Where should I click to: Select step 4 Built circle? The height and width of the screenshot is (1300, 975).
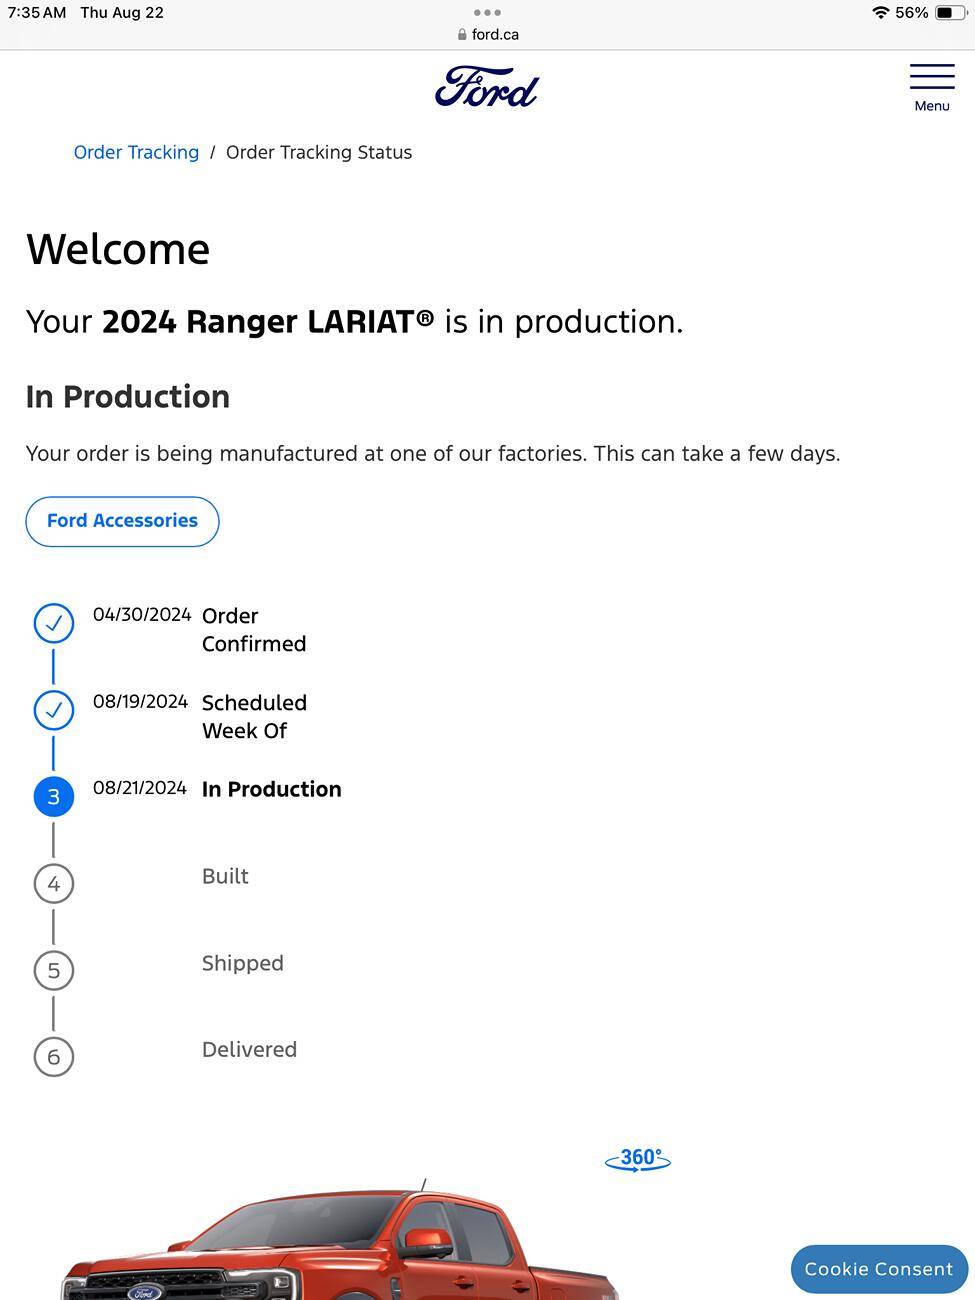(54, 884)
